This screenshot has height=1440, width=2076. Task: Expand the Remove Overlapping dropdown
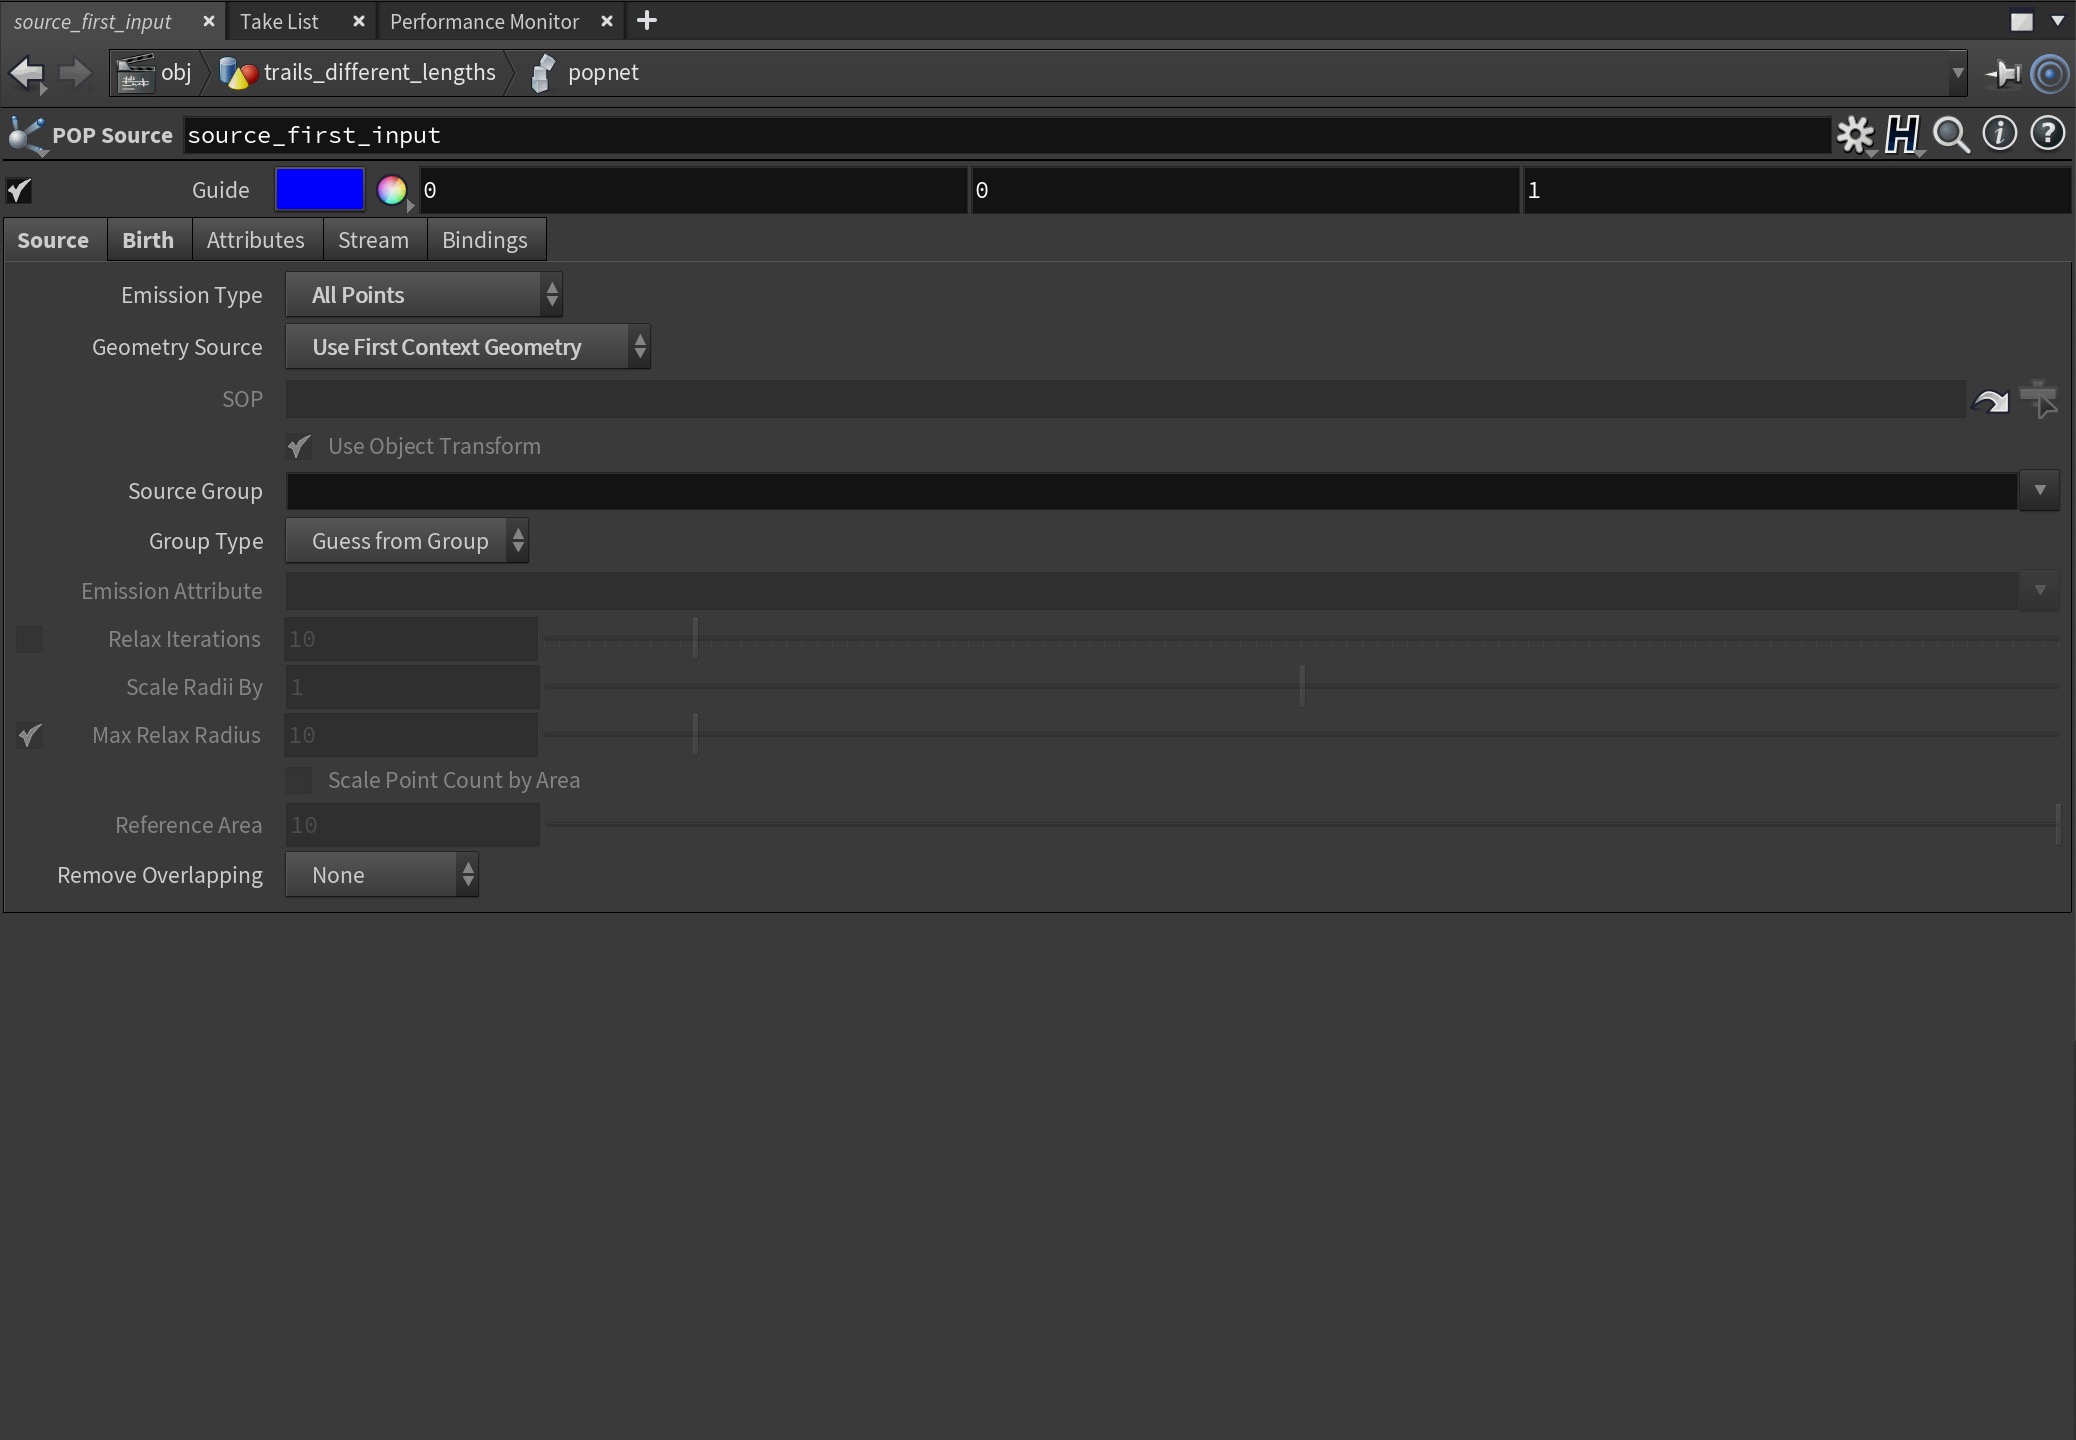[x=382, y=875]
